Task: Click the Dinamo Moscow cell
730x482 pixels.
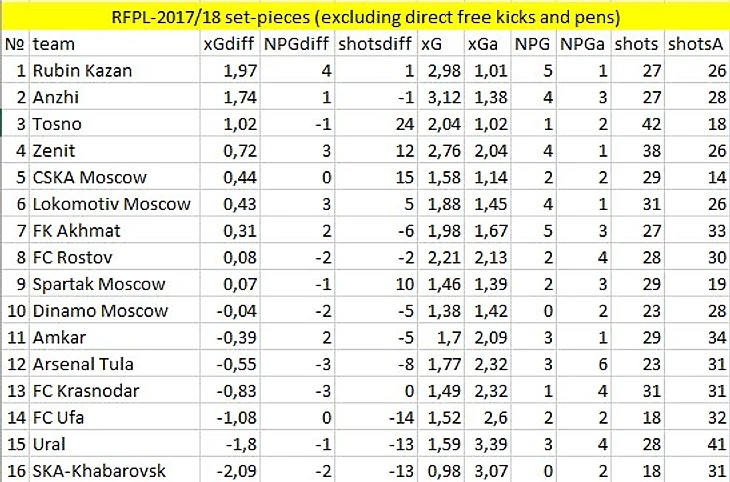Action: (x=110, y=311)
